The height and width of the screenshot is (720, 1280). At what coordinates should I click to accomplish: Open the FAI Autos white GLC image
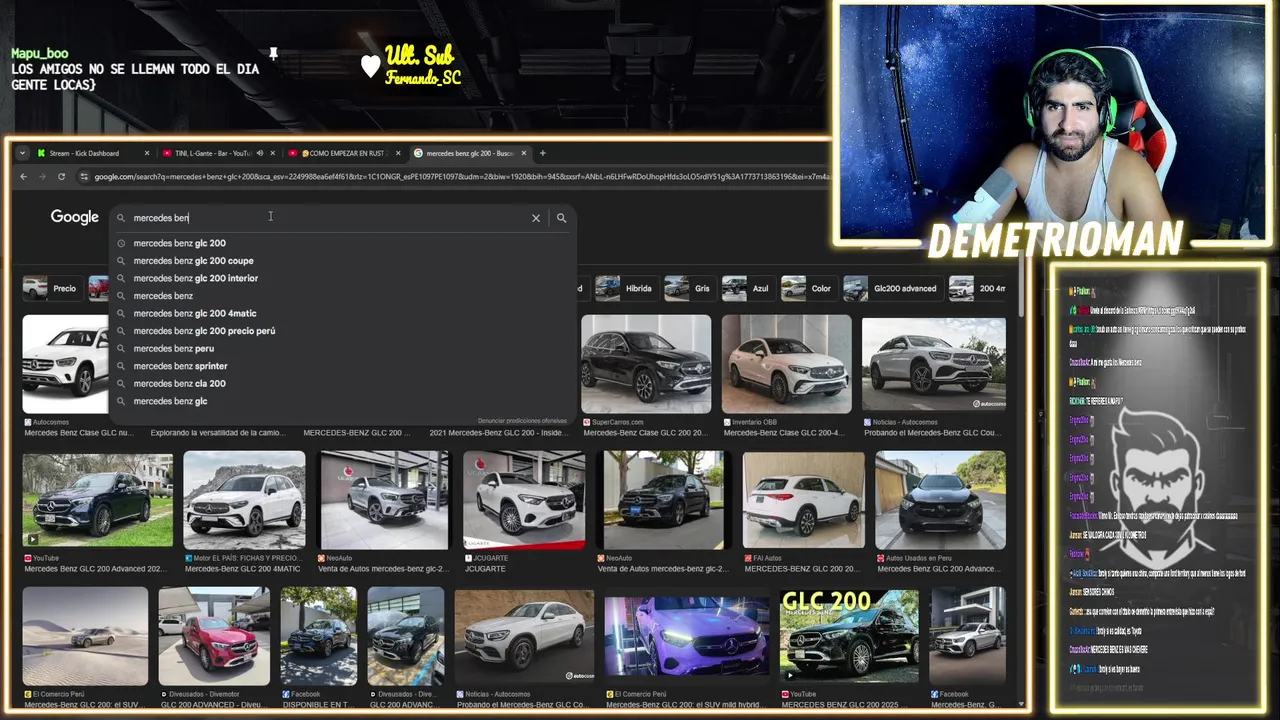(x=803, y=500)
